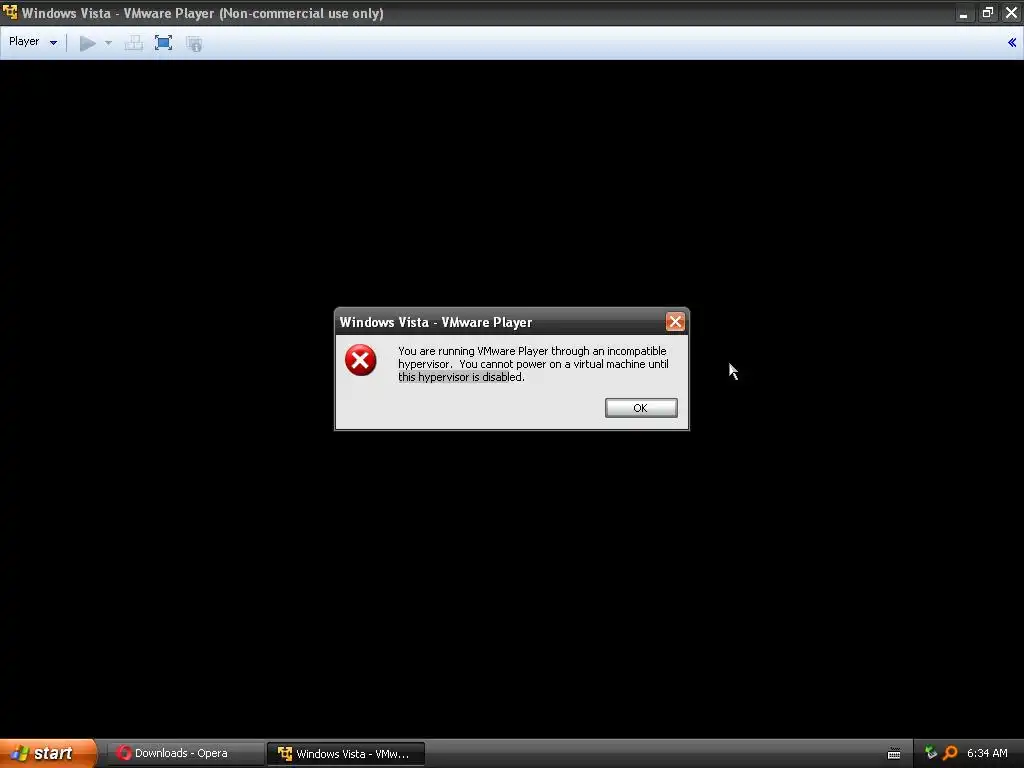Click the network connection tray icon

pos(931,753)
